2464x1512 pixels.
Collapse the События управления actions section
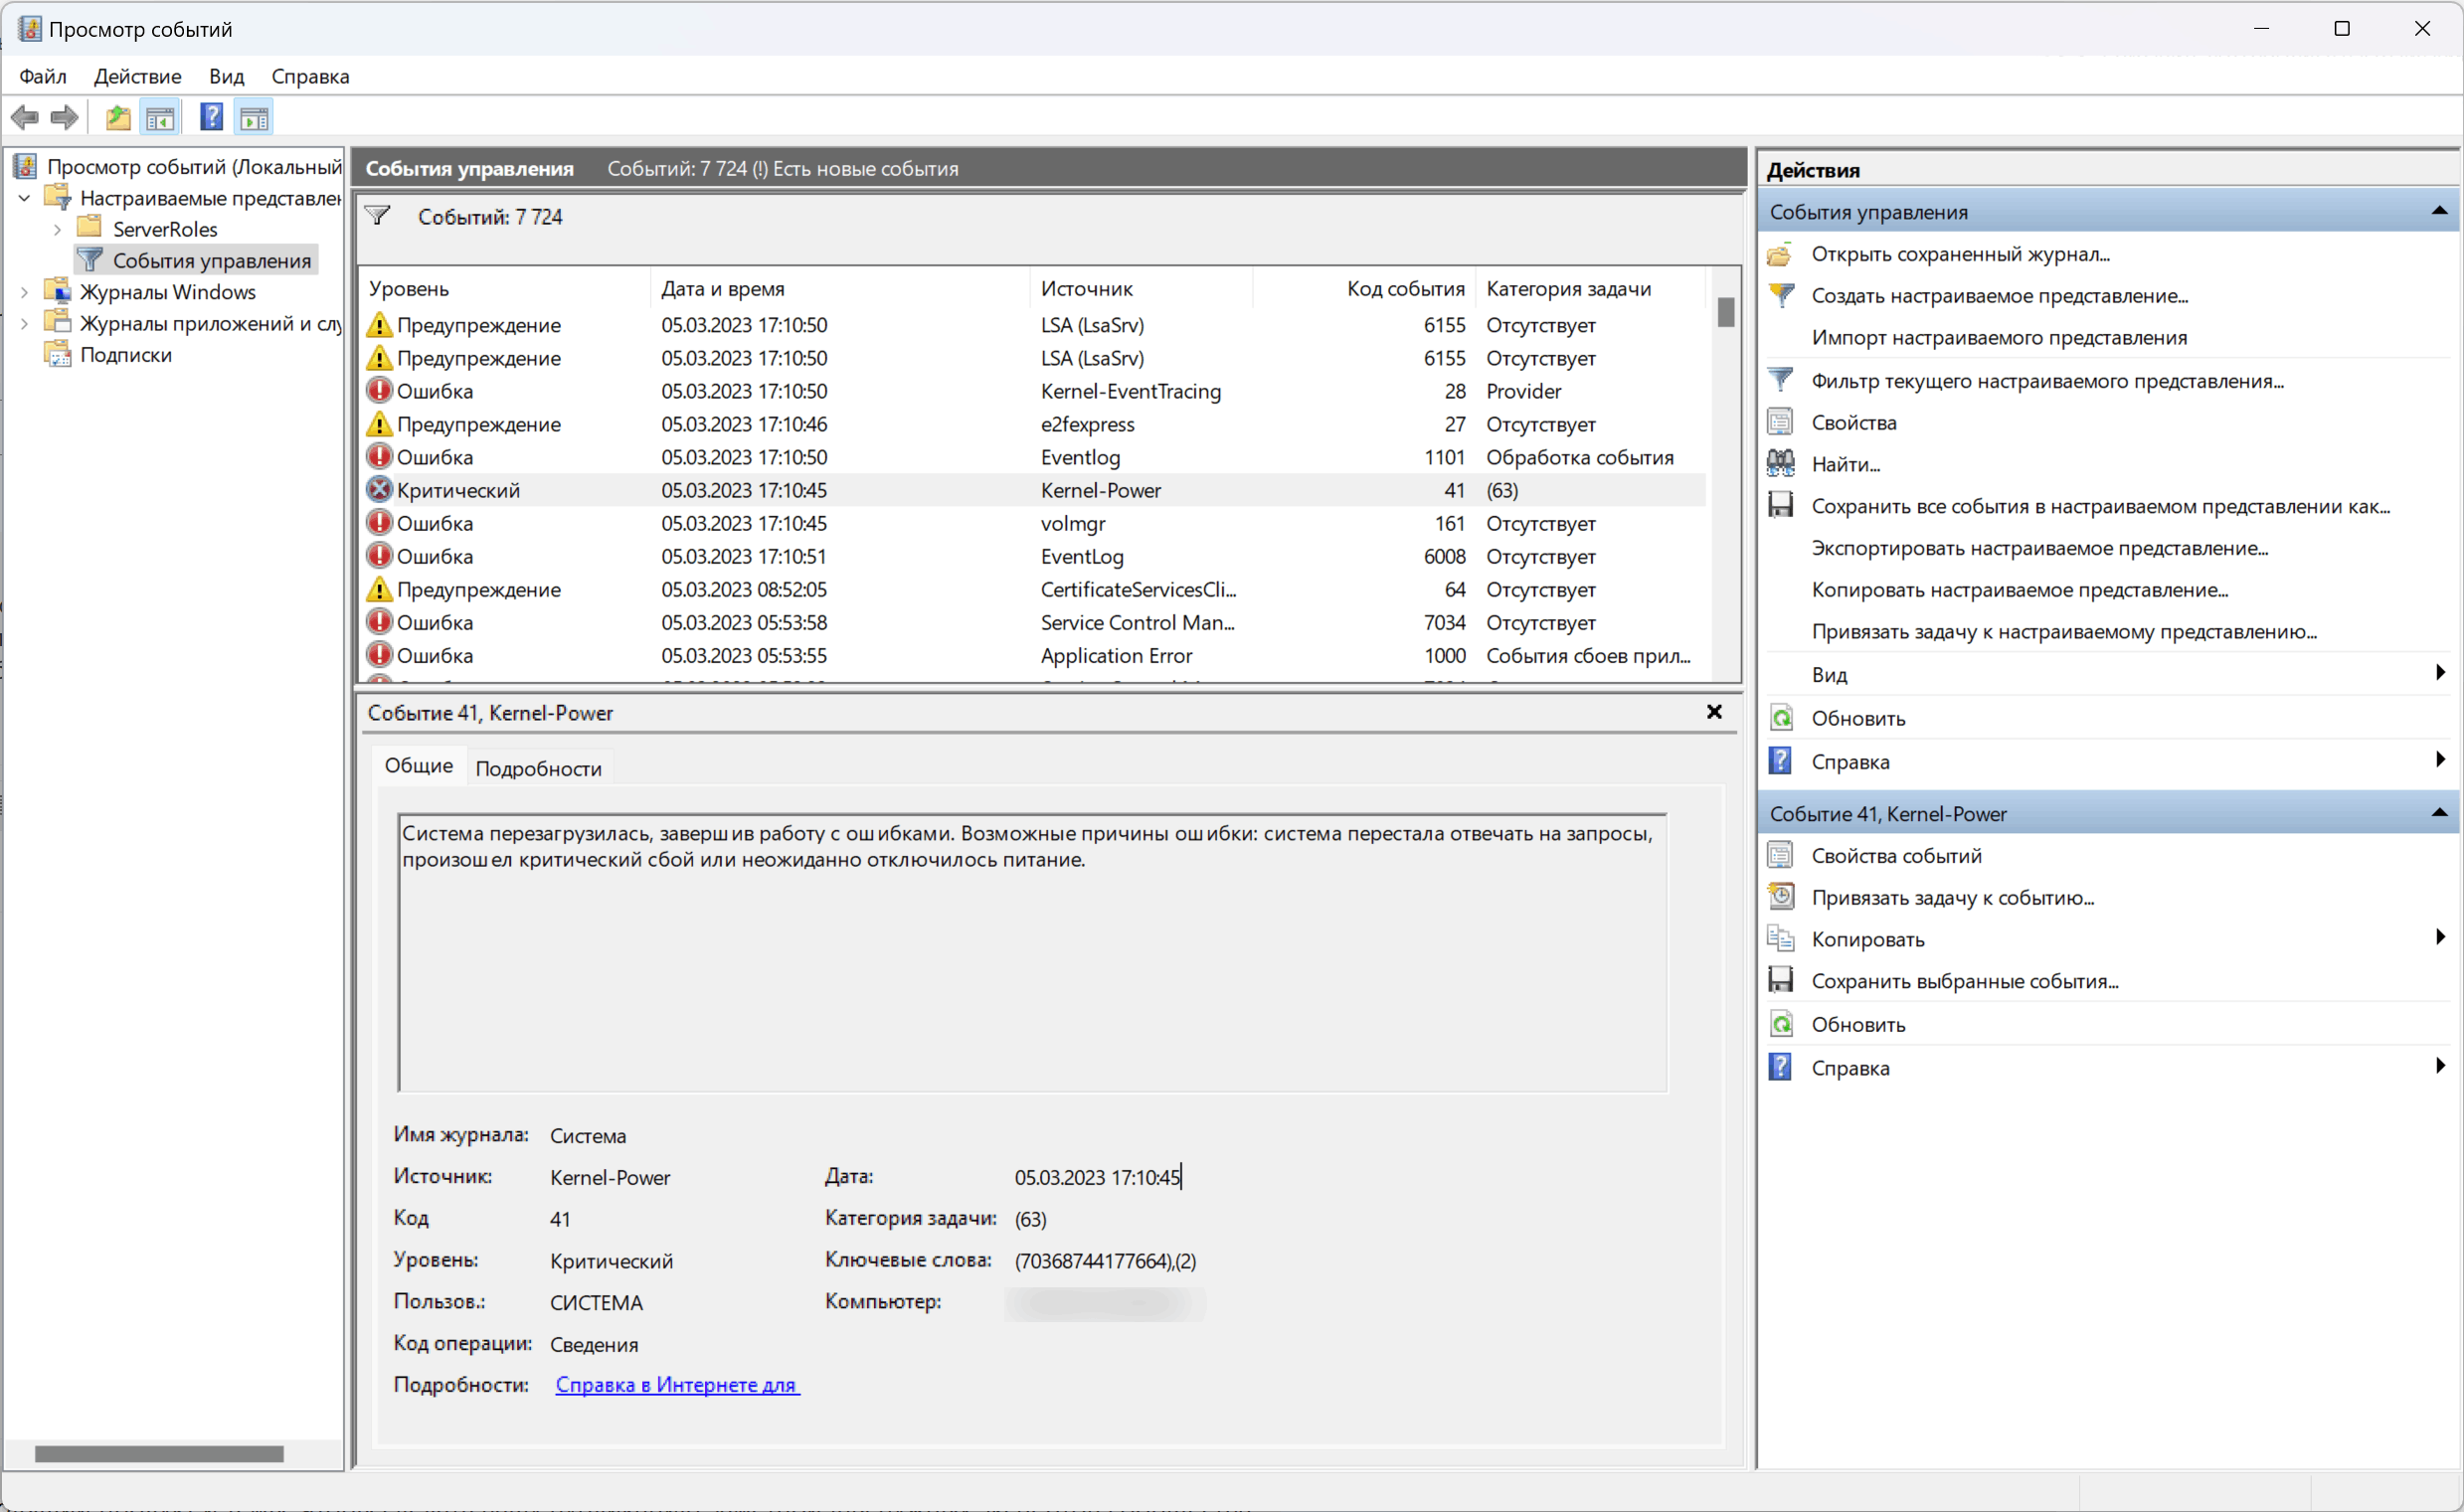tap(2439, 211)
